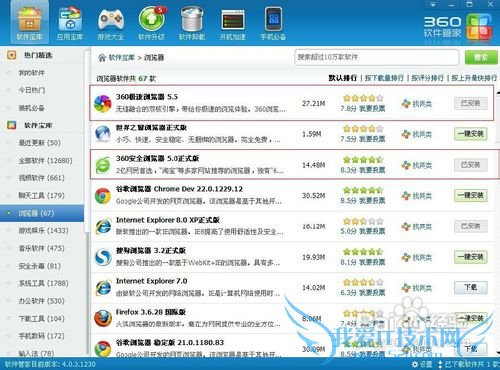500x370 pixels.
Task: Click Internet Explorer 8.0 icon
Action: coord(103,227)
